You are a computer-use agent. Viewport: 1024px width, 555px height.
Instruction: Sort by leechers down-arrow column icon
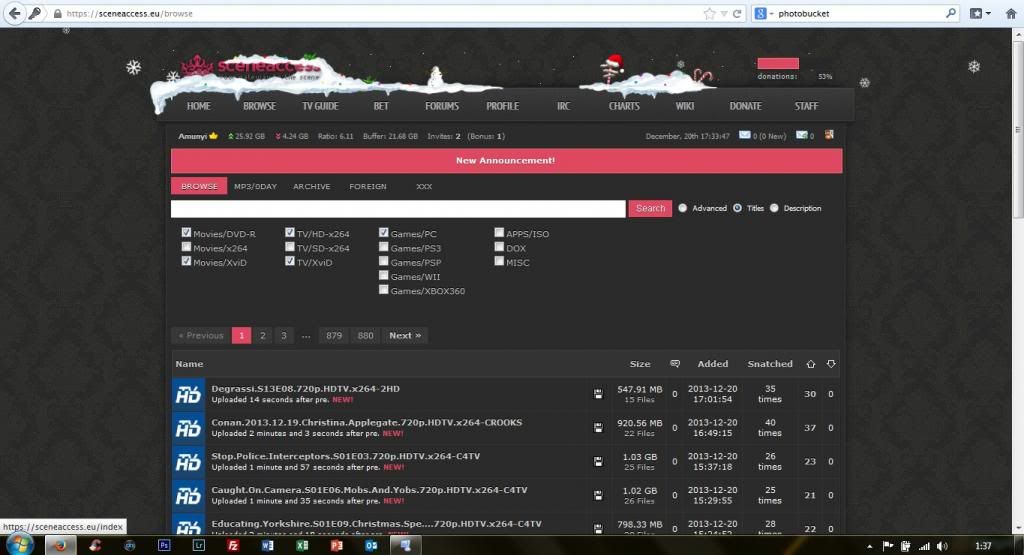[x=831, y=364]
